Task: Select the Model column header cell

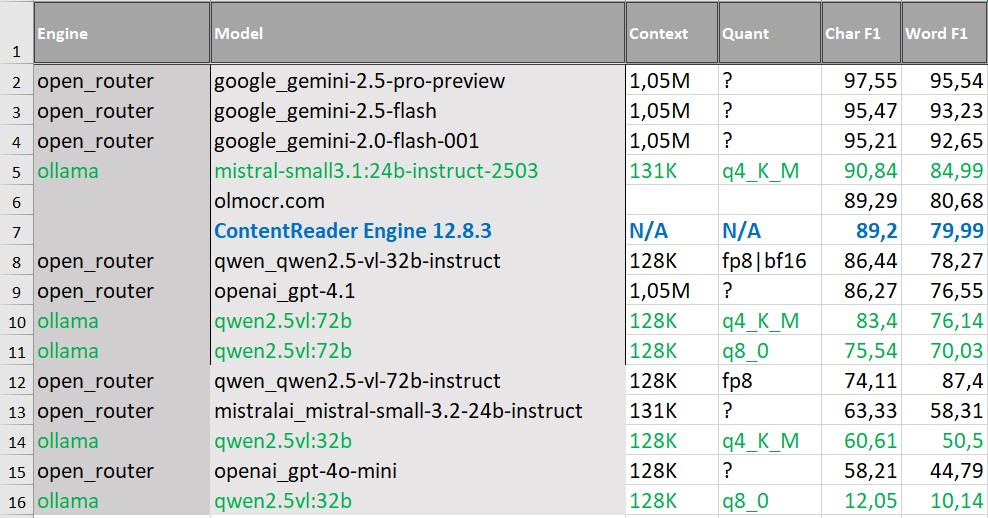Action: click(417, 34)
